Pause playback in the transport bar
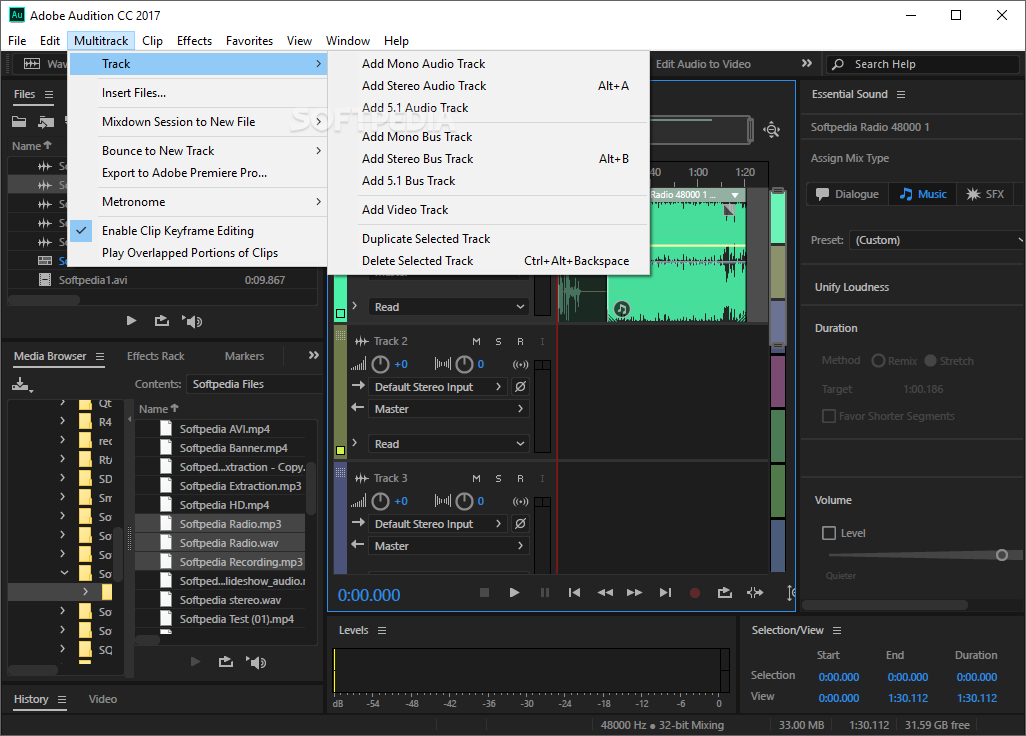This screenshot has width=1026, height=736. click(544, 593)
